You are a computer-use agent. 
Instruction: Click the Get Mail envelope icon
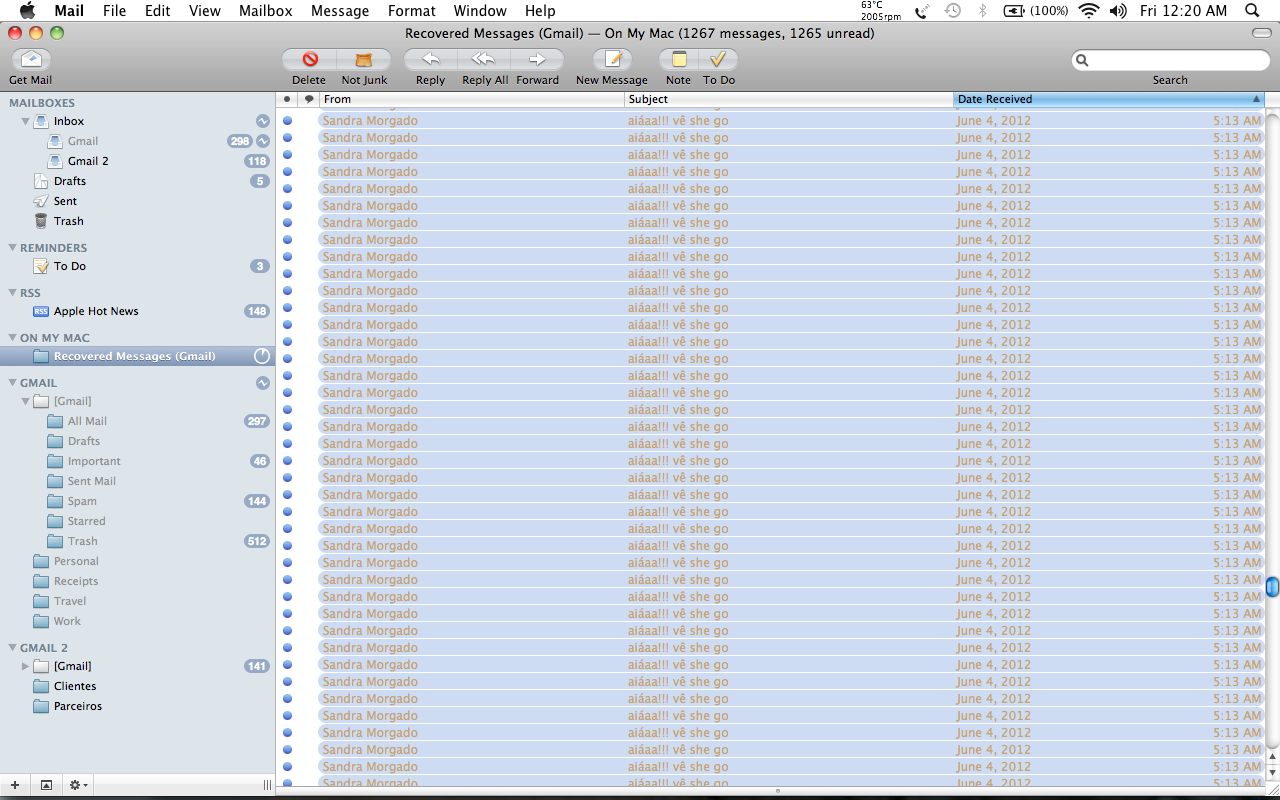pos(30,59)
